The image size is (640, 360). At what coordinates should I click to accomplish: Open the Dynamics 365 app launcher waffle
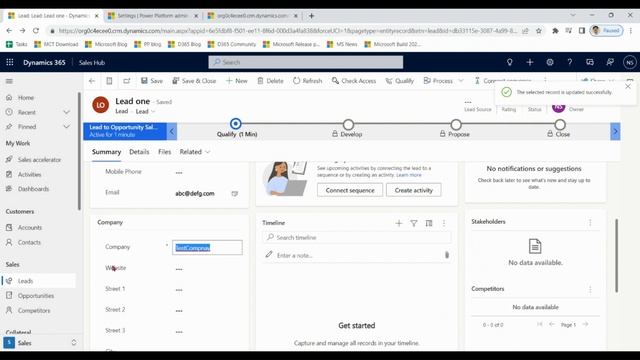10,62
